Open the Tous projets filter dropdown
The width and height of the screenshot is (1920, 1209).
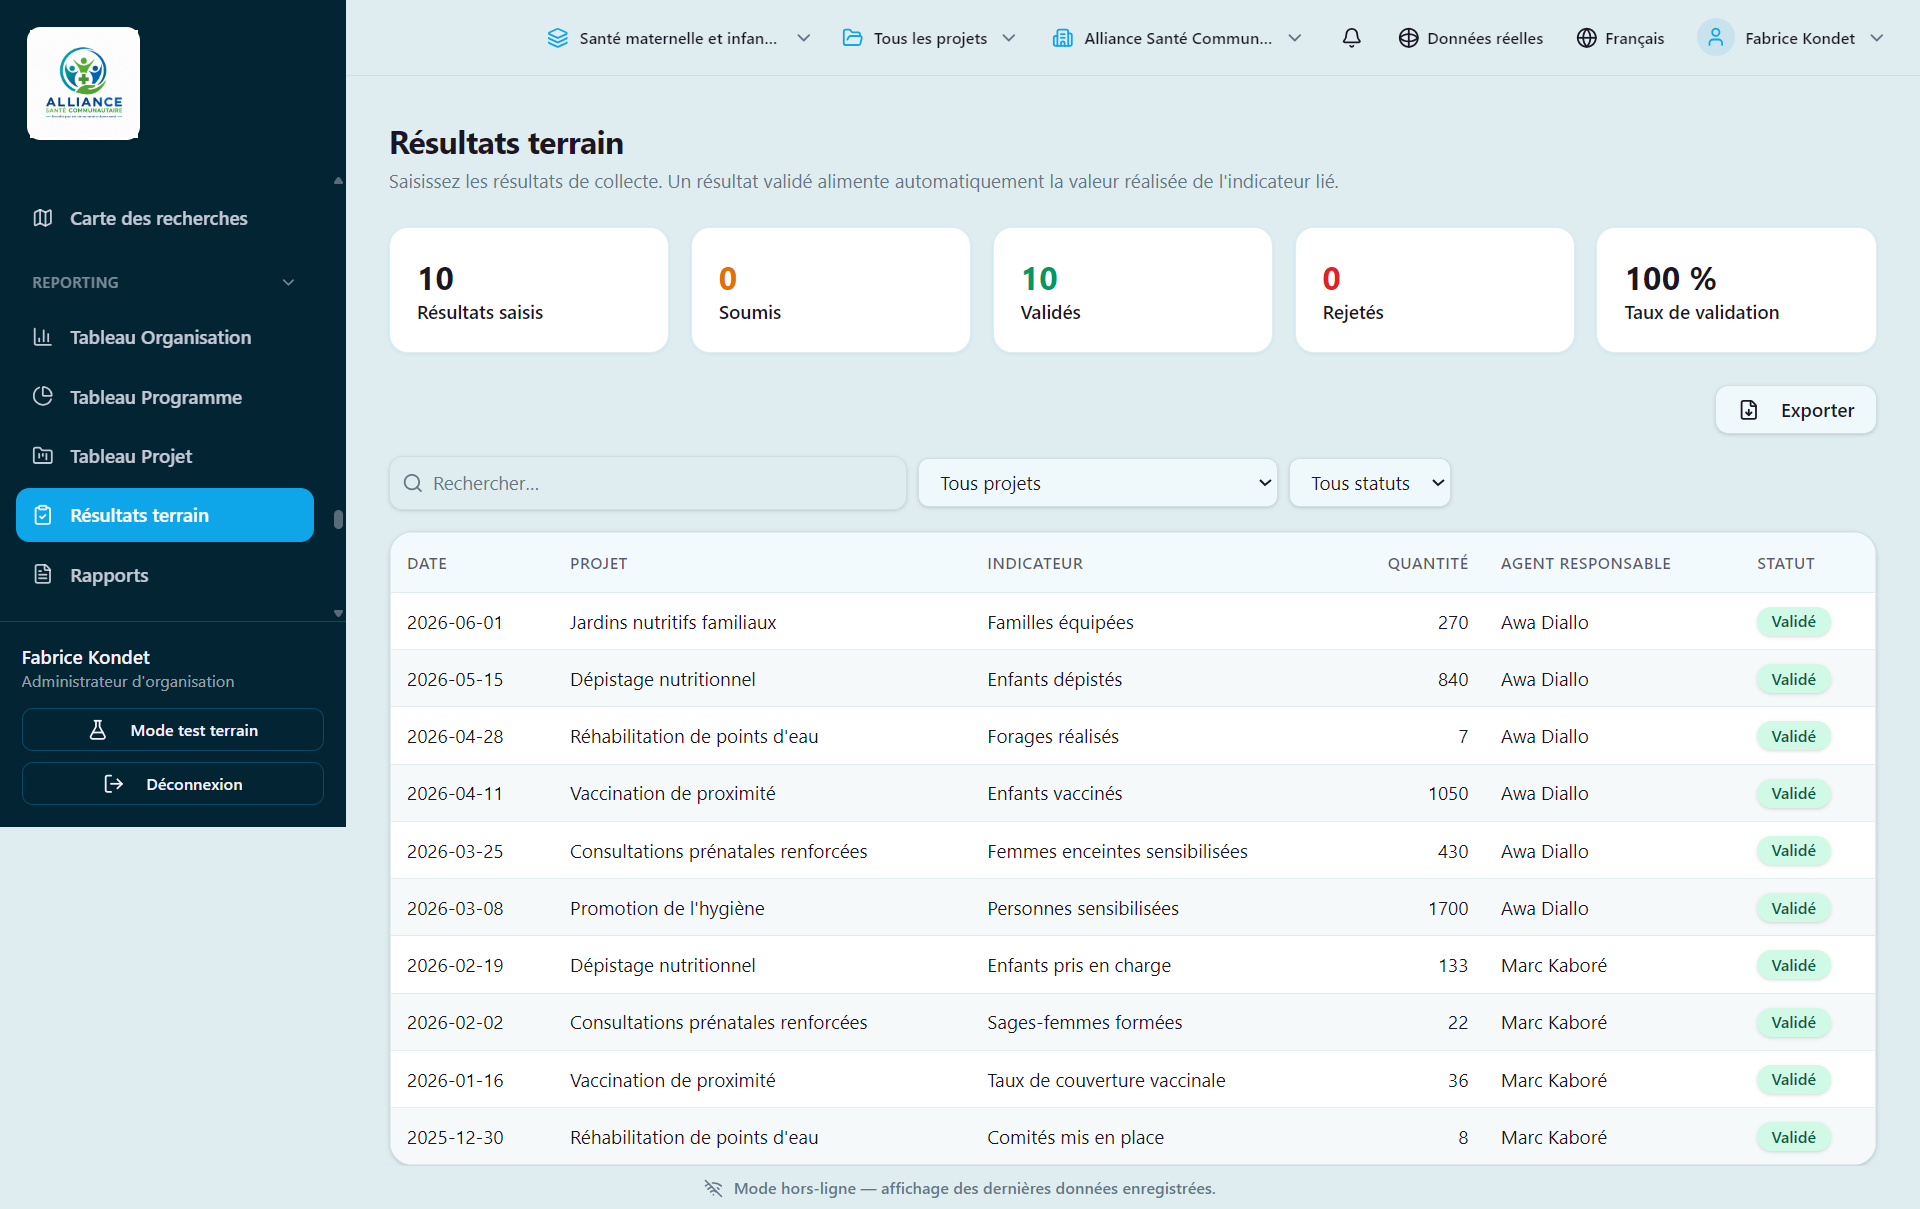click(x=1097, y=483)
